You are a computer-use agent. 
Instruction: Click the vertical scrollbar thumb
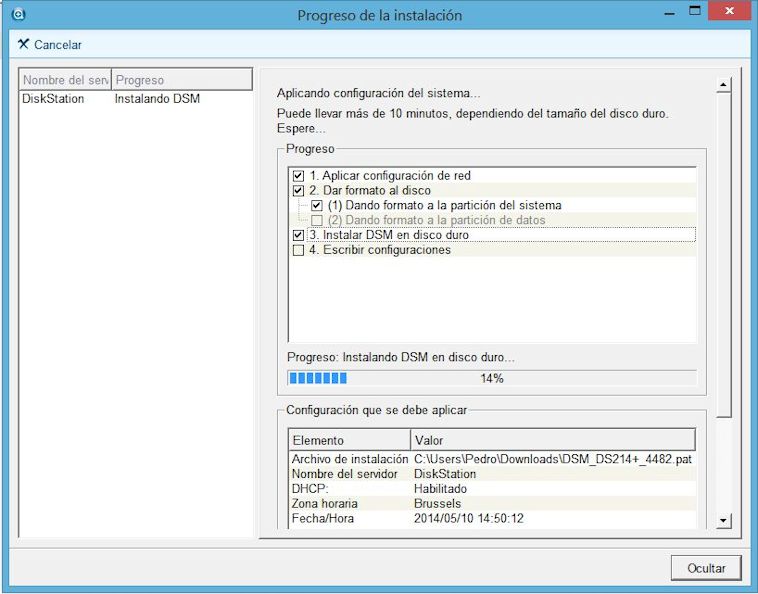pyautogui.click(x=723, y=254)
